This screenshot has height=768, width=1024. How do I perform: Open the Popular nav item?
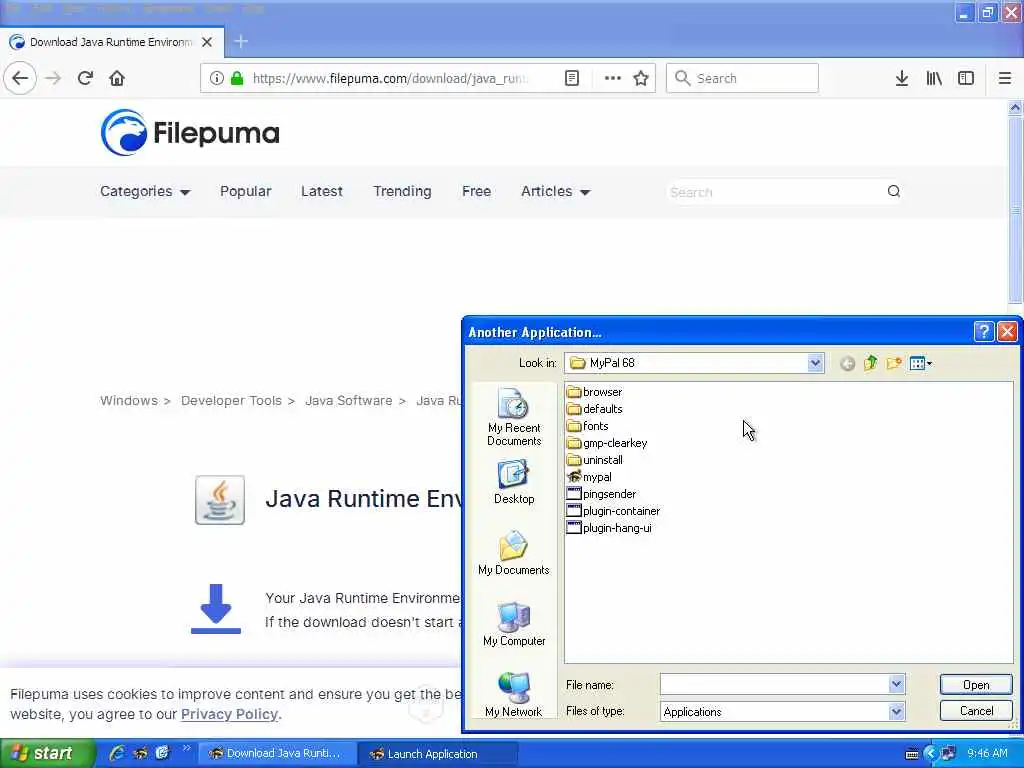(246, 191)
